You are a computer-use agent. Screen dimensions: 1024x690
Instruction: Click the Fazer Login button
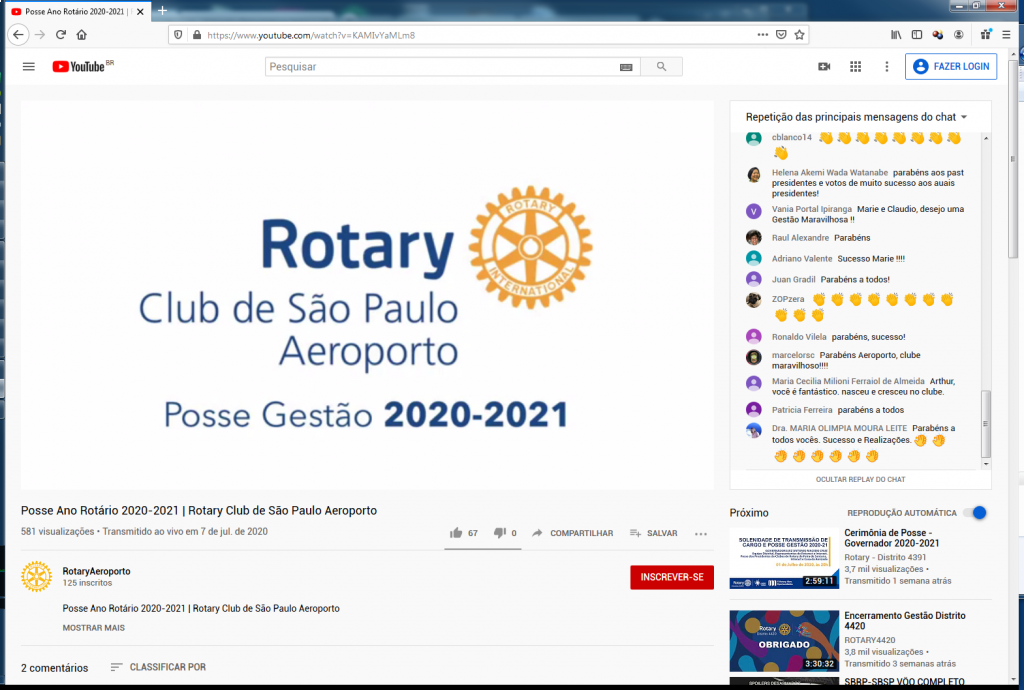(950, 67)
